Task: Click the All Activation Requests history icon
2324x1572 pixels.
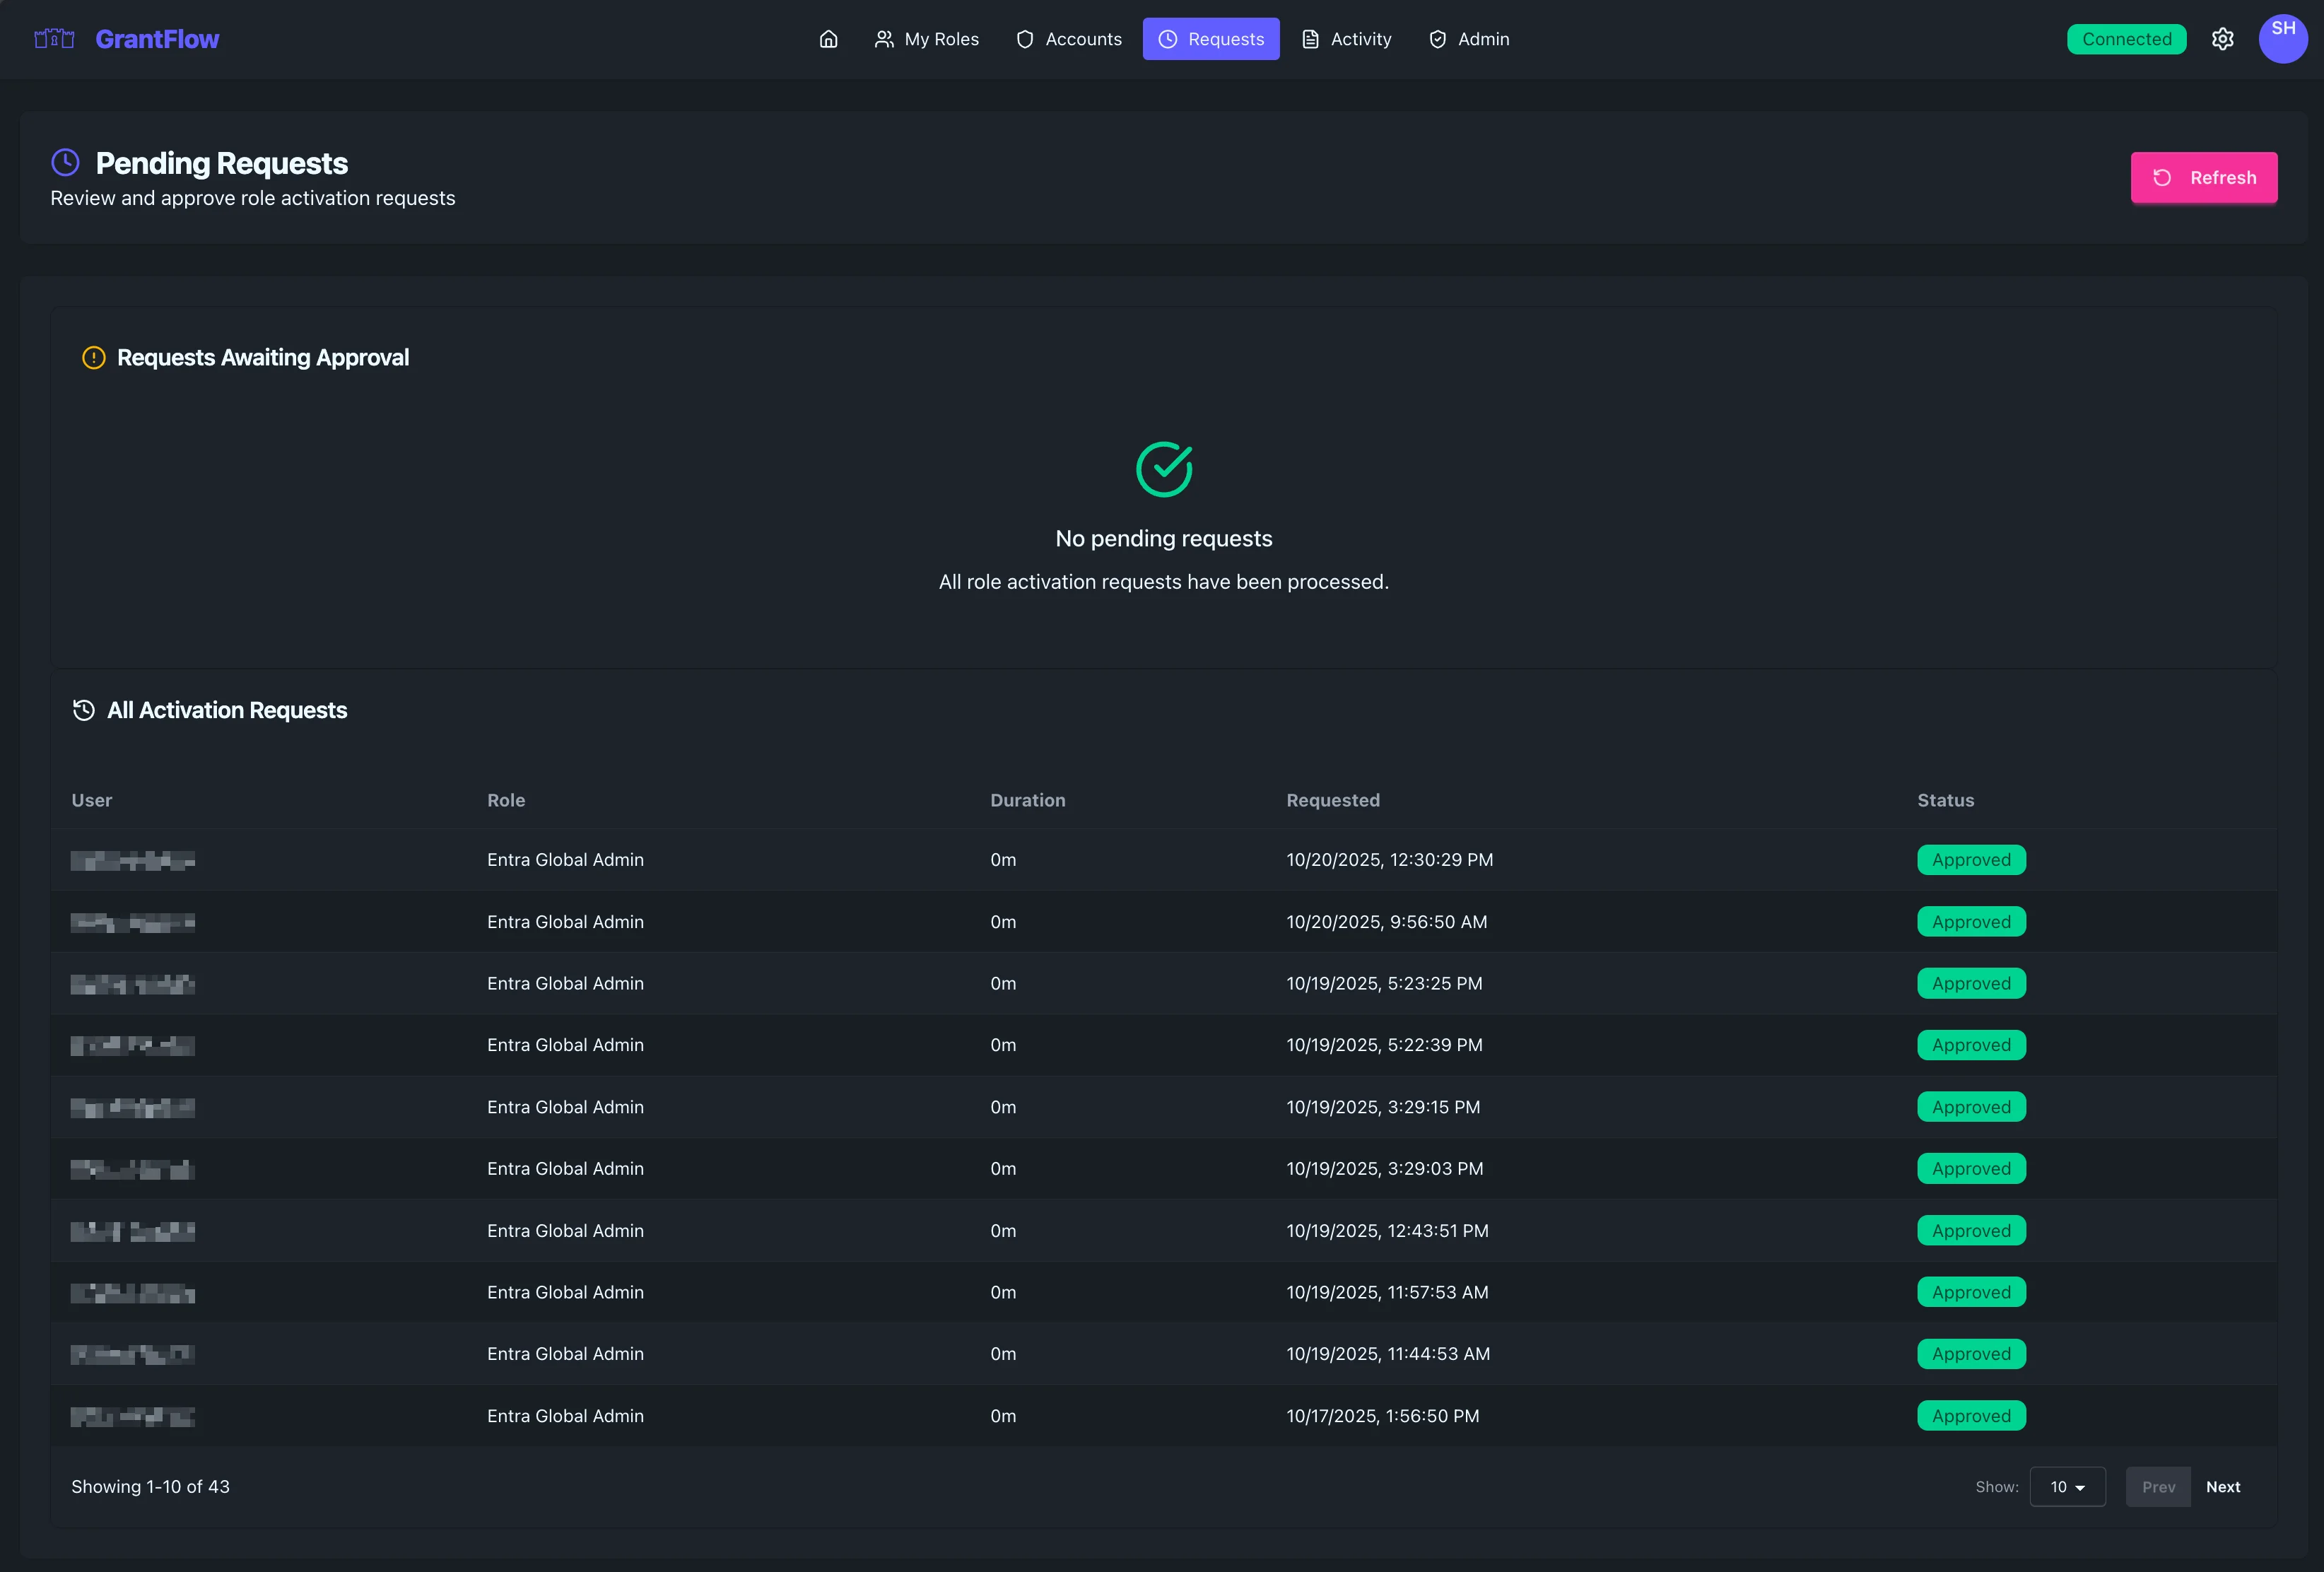Action: coord(84,710)
